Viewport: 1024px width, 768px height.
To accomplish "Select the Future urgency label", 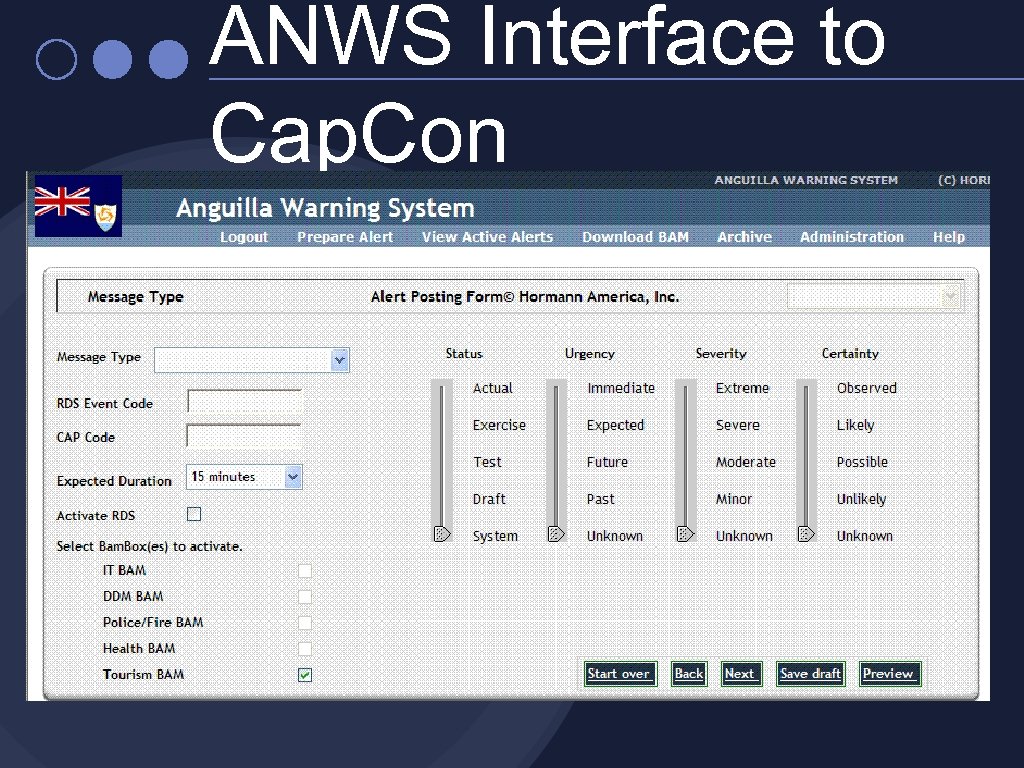I will pyautogui.click(x=607, y=462).
